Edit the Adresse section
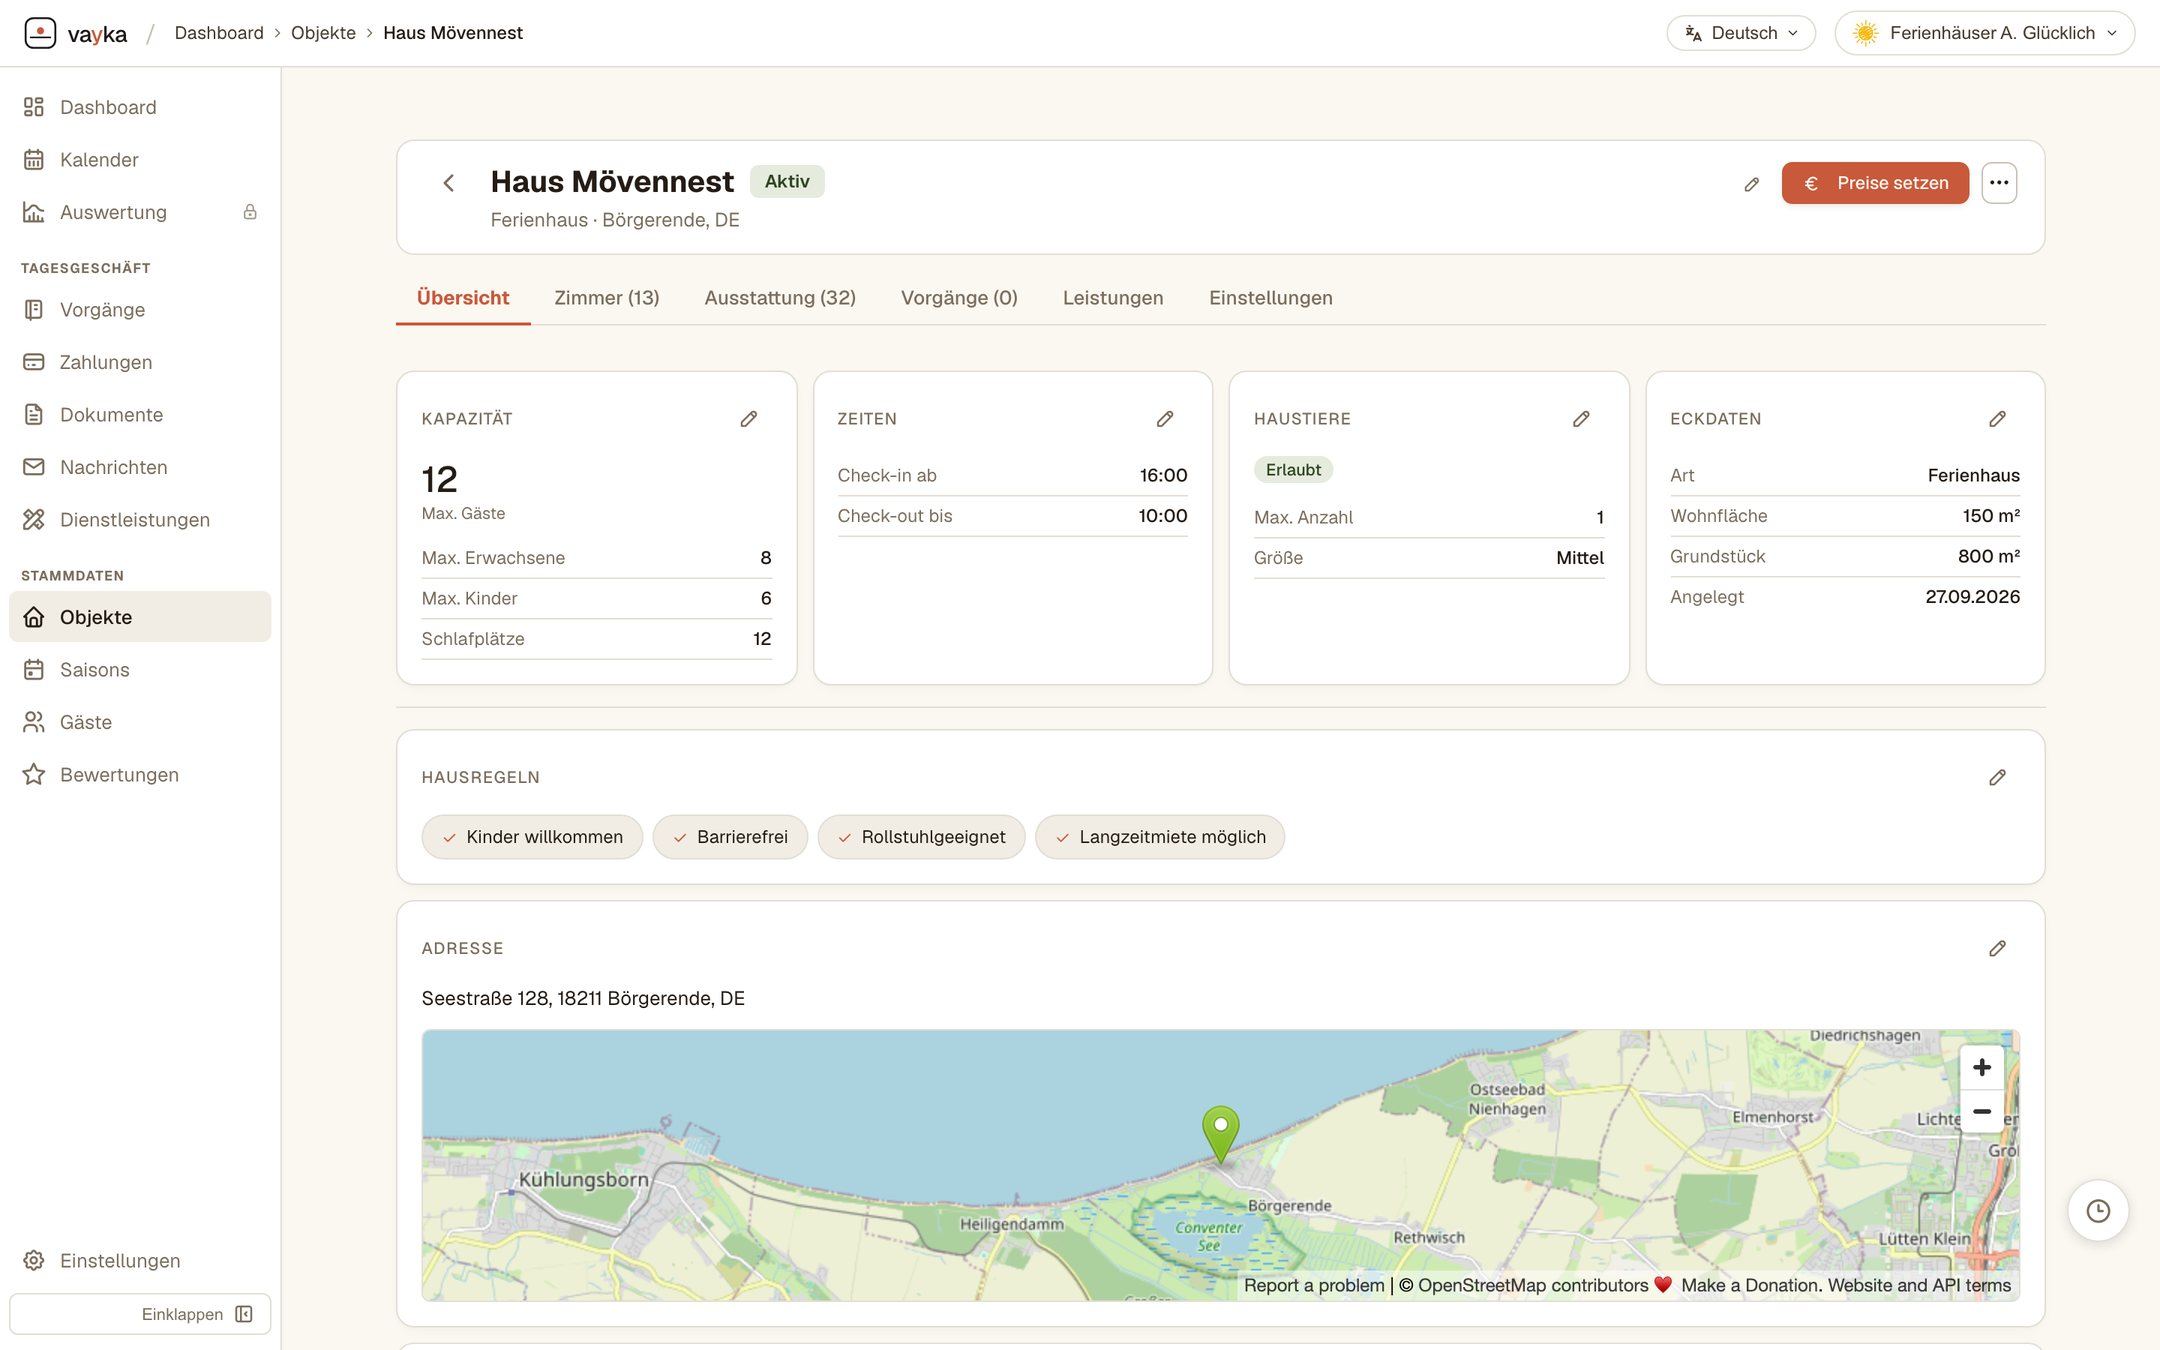This screenshot has height=1350, width=2160. click(1996, 948)
